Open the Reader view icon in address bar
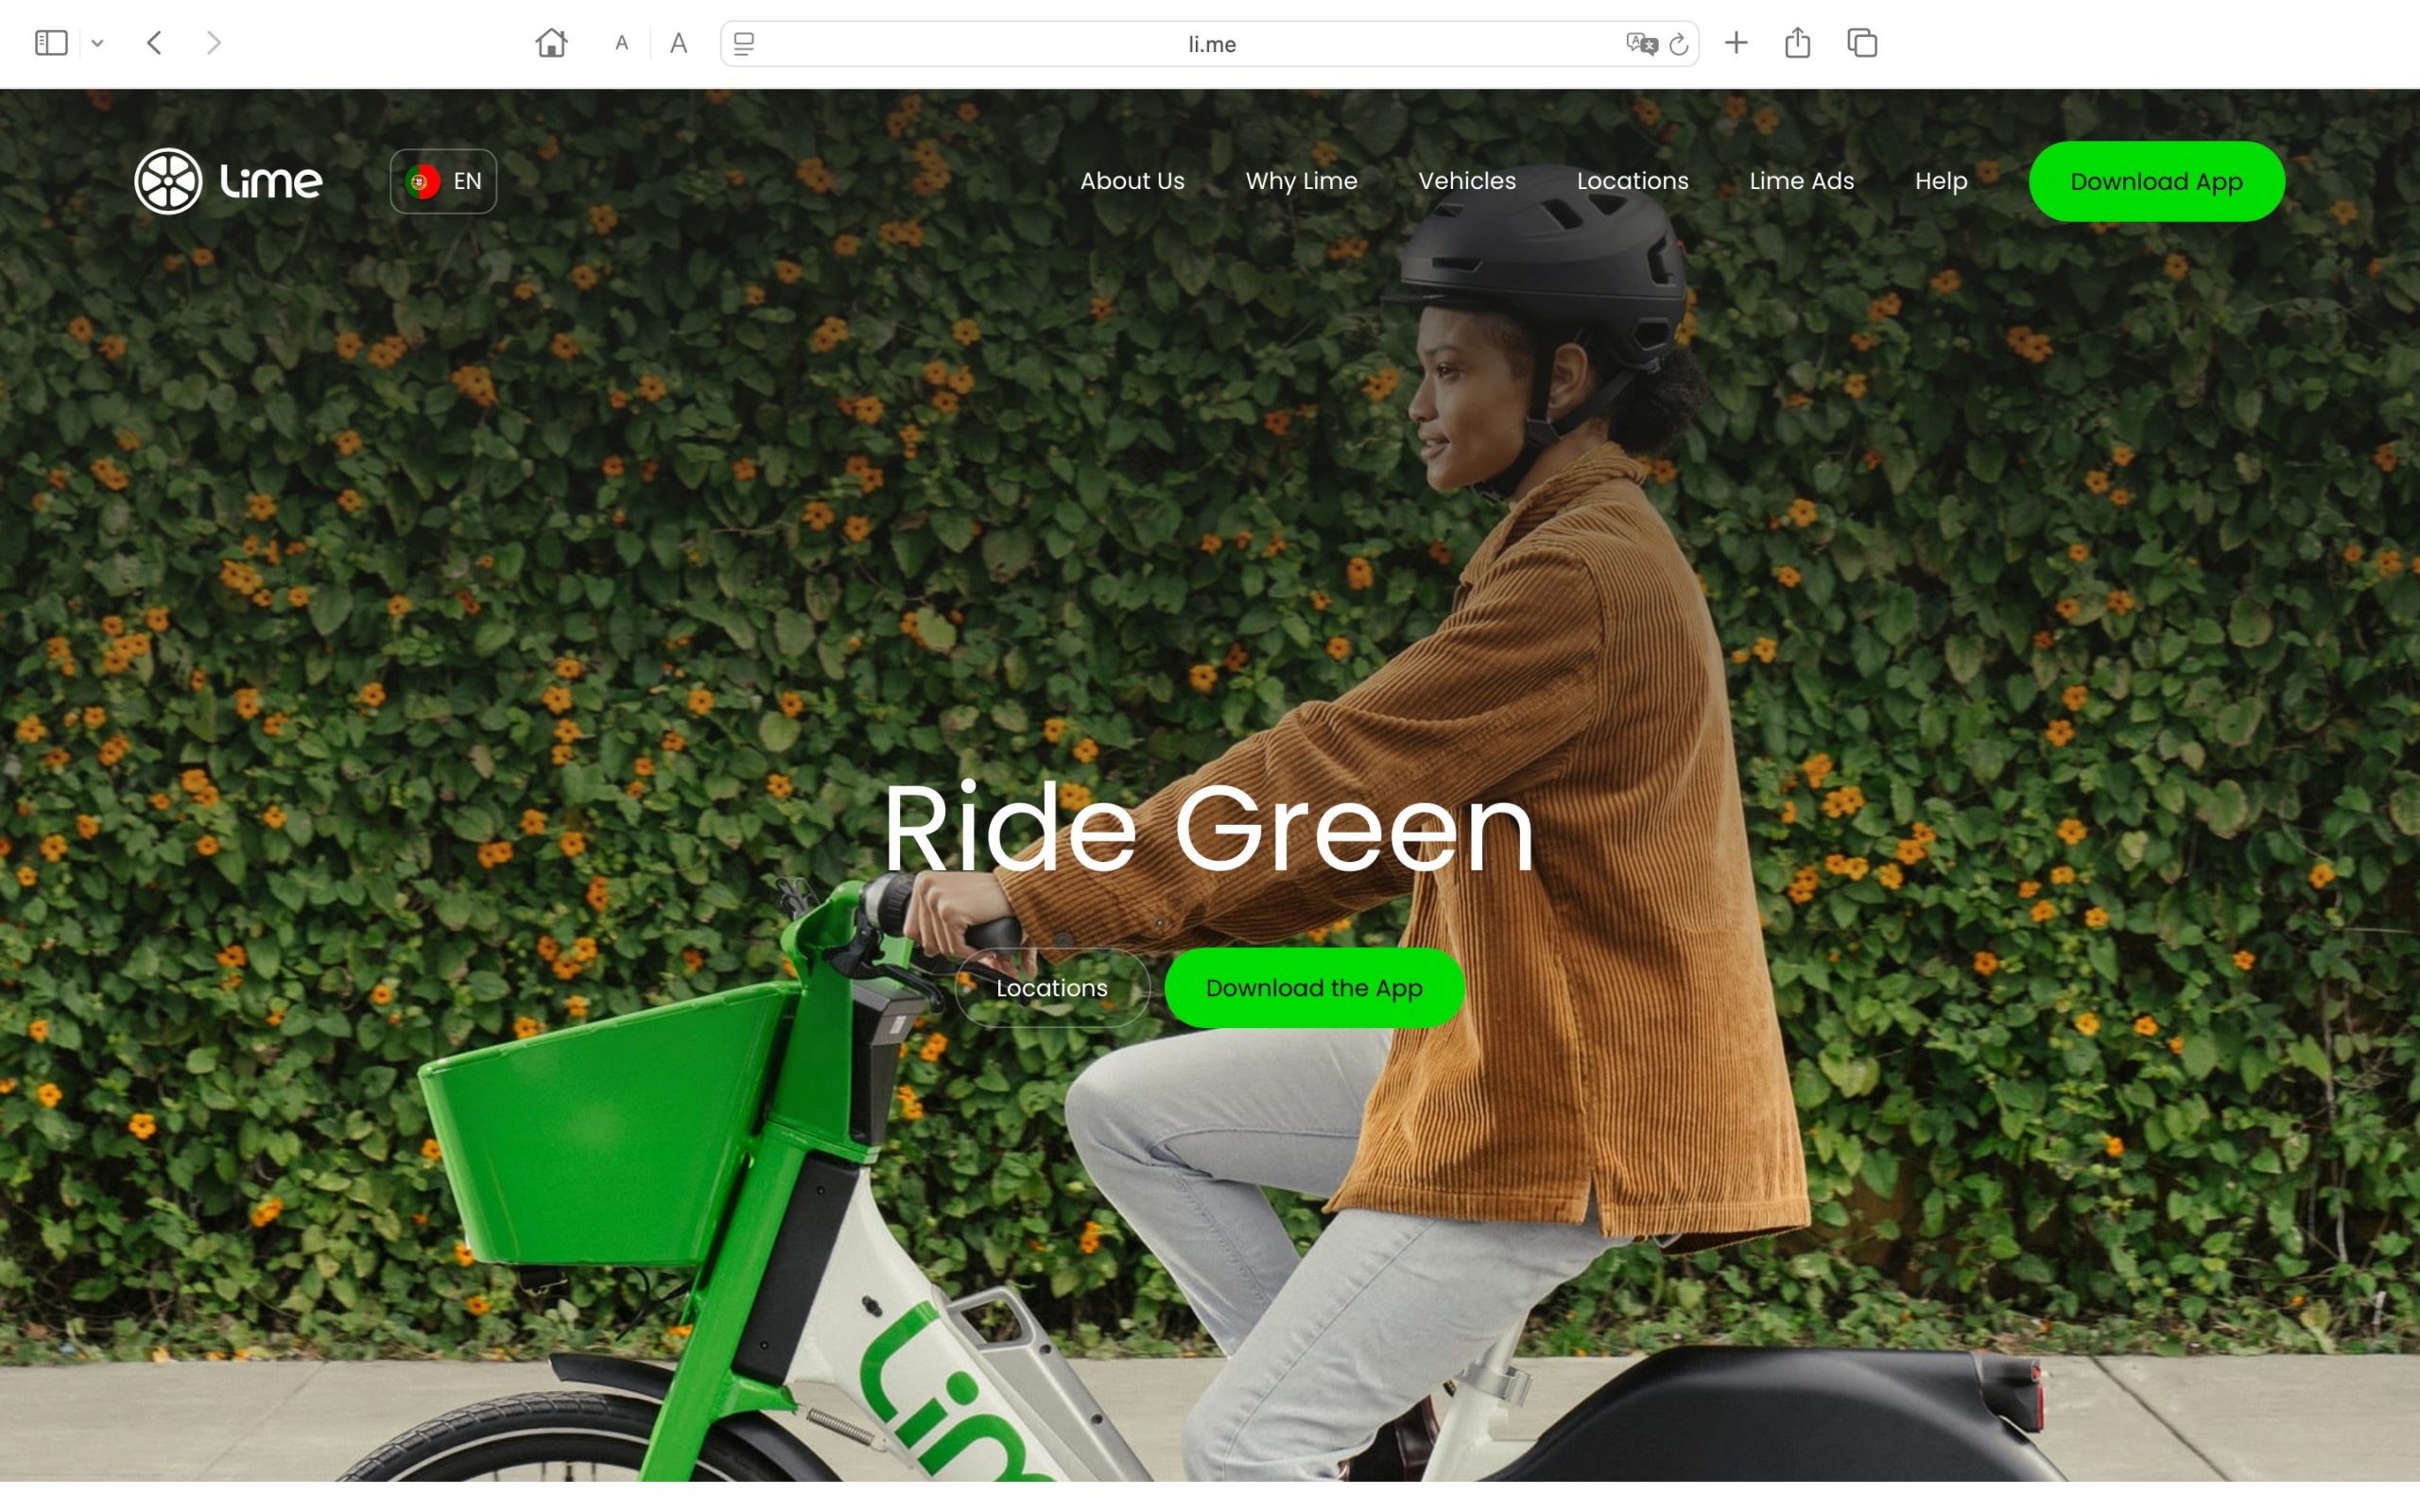 tap(743, 44)
